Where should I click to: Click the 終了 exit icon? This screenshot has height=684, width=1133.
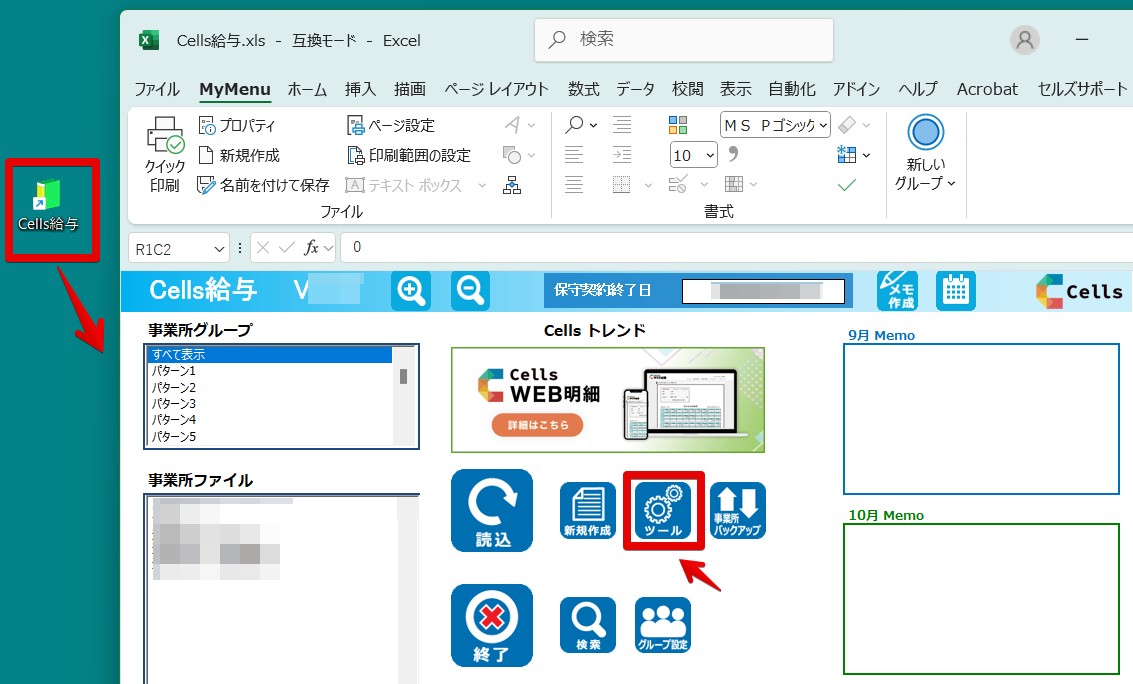pyautogui.click(x=492, y=625)
